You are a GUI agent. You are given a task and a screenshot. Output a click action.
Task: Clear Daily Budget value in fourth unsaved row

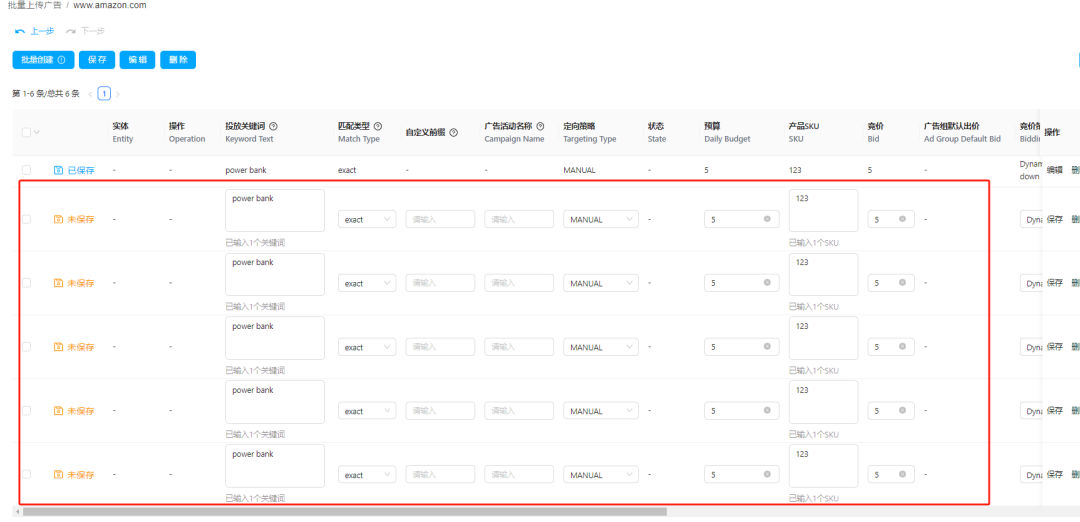[x=767, y=411]
